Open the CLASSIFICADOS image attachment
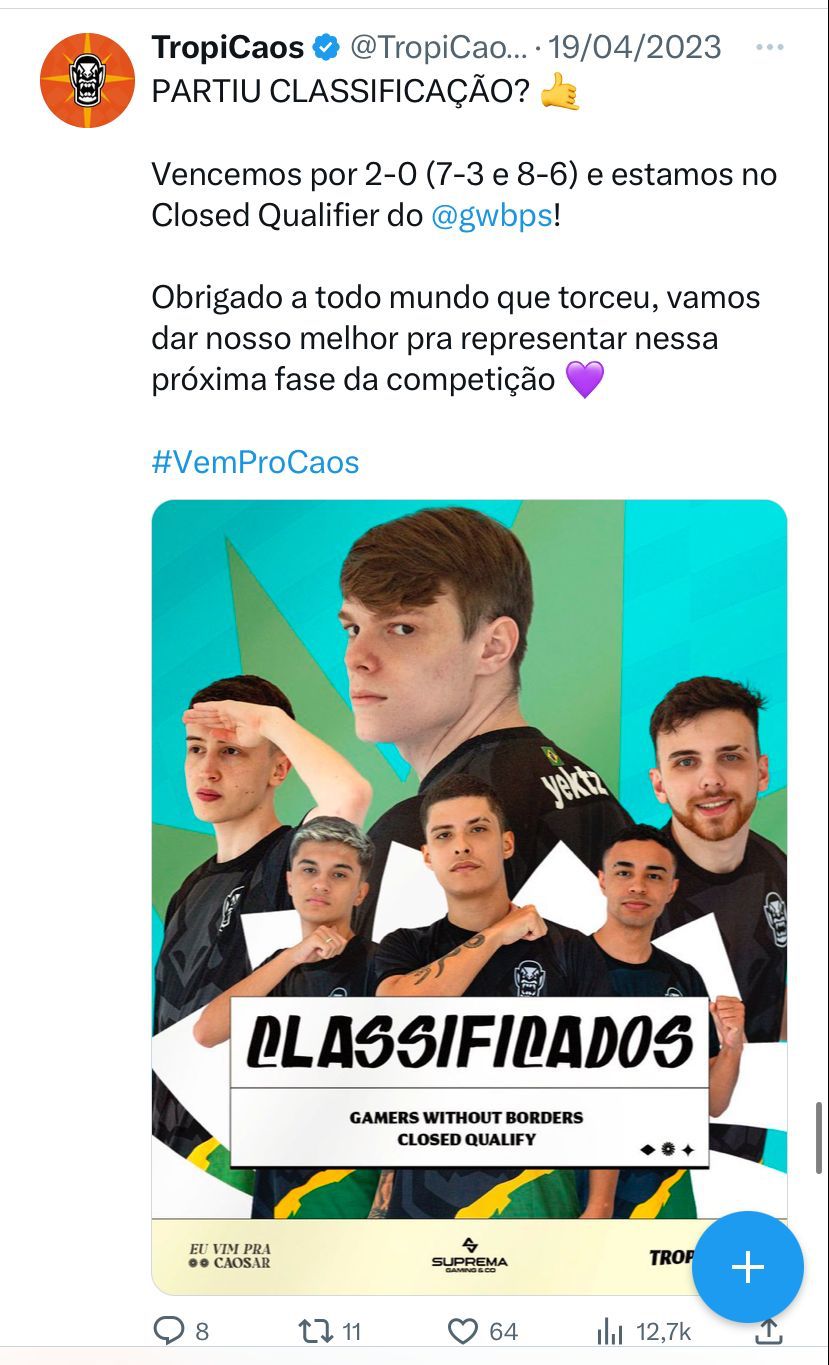The image size is (829, 1365). tap(469, 897)
